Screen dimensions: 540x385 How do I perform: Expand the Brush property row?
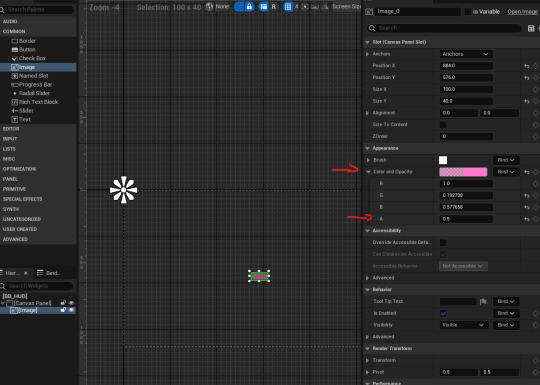[368, 160]
